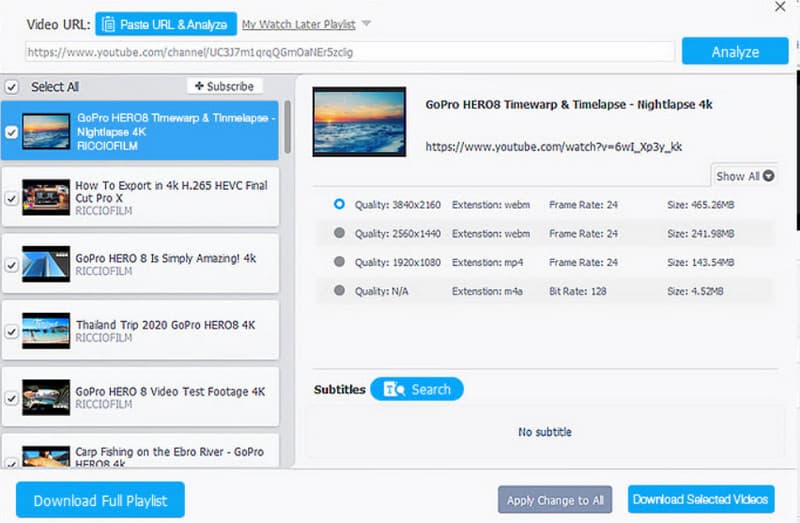This screenshot has height=523, width=800.
Task: Uncheck GoPro HERO 8 Video Test Footage
Action: 11,398
